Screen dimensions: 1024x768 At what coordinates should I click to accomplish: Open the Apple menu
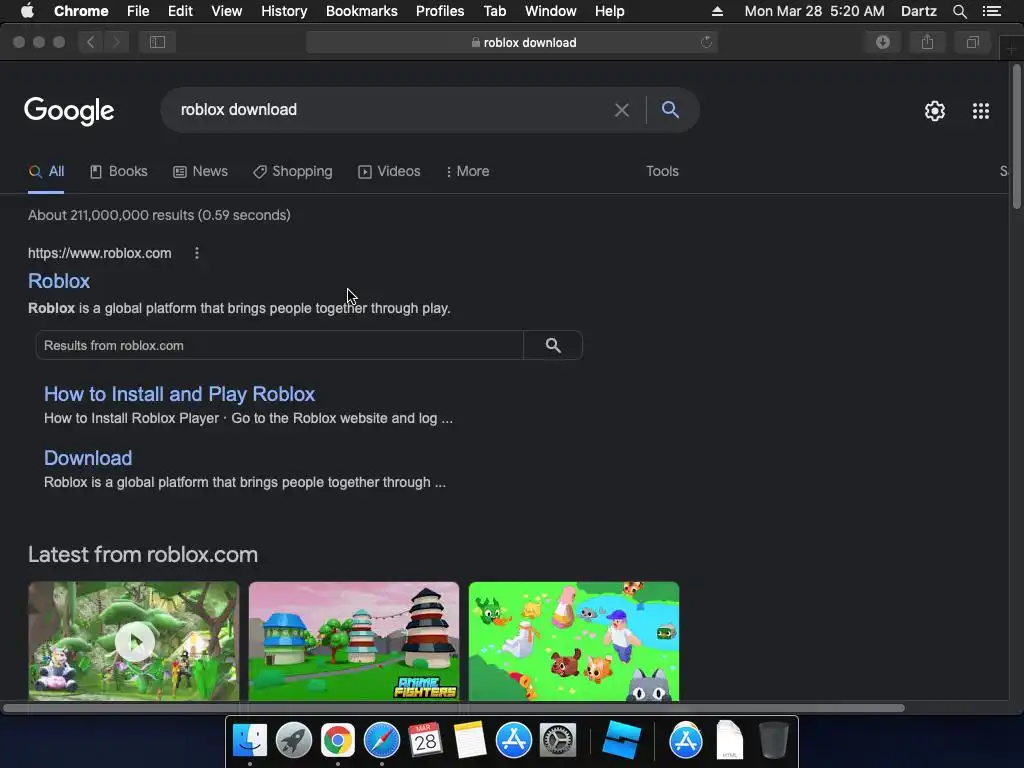[27, 10]
